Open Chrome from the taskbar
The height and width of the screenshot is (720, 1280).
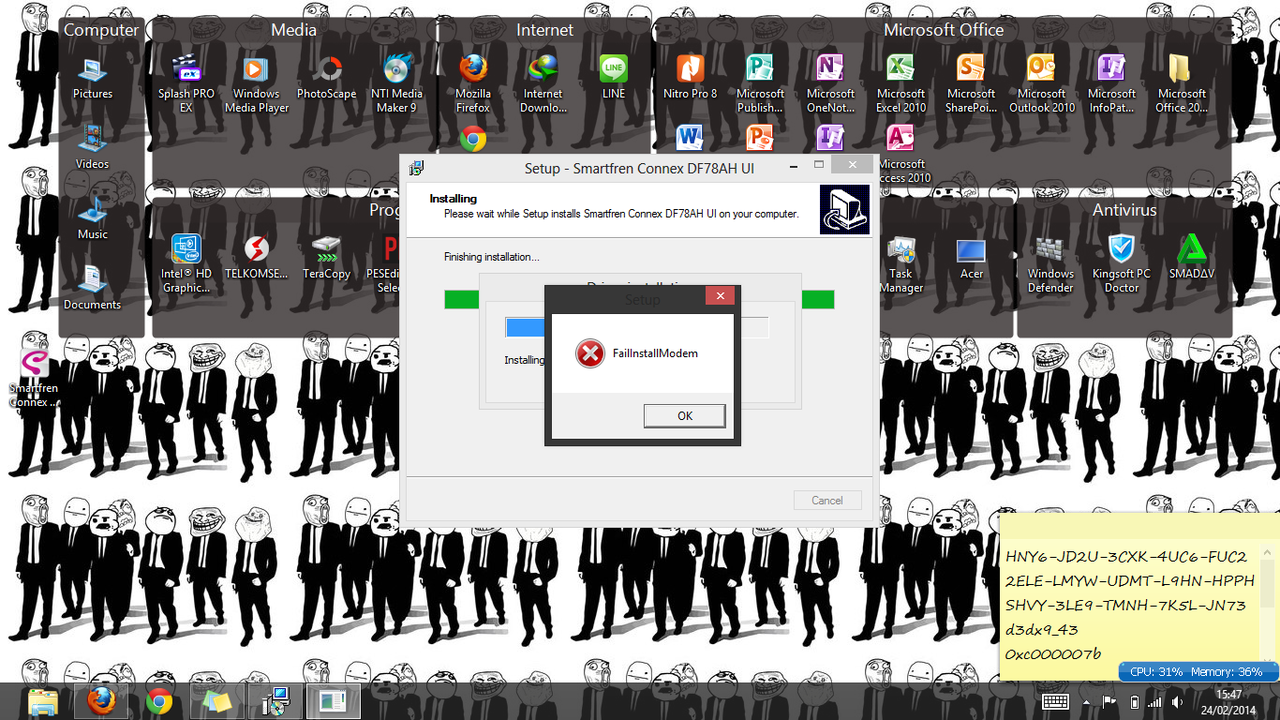(x=159, y=702)
